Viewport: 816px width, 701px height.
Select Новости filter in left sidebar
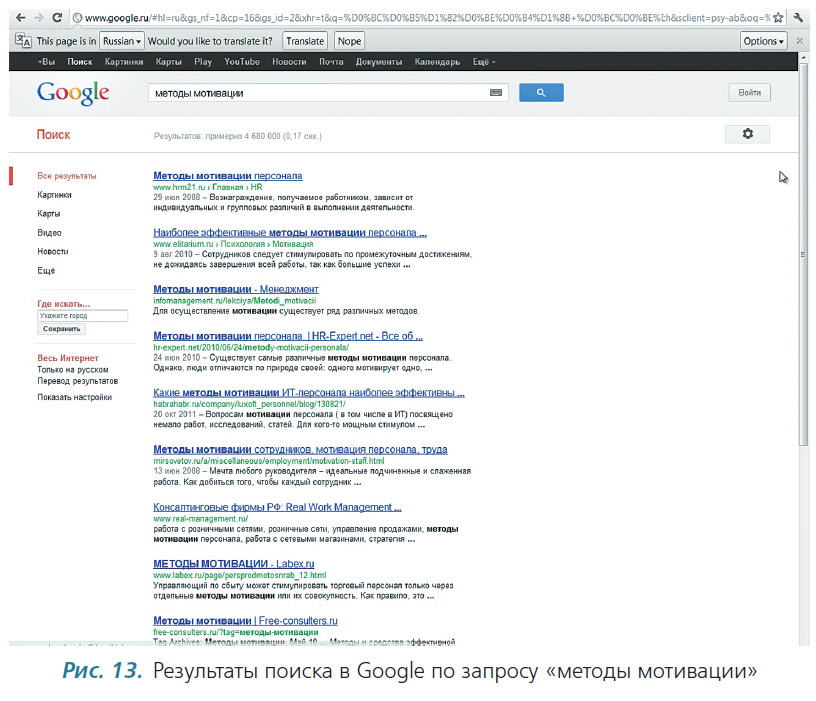coord(53,251)
